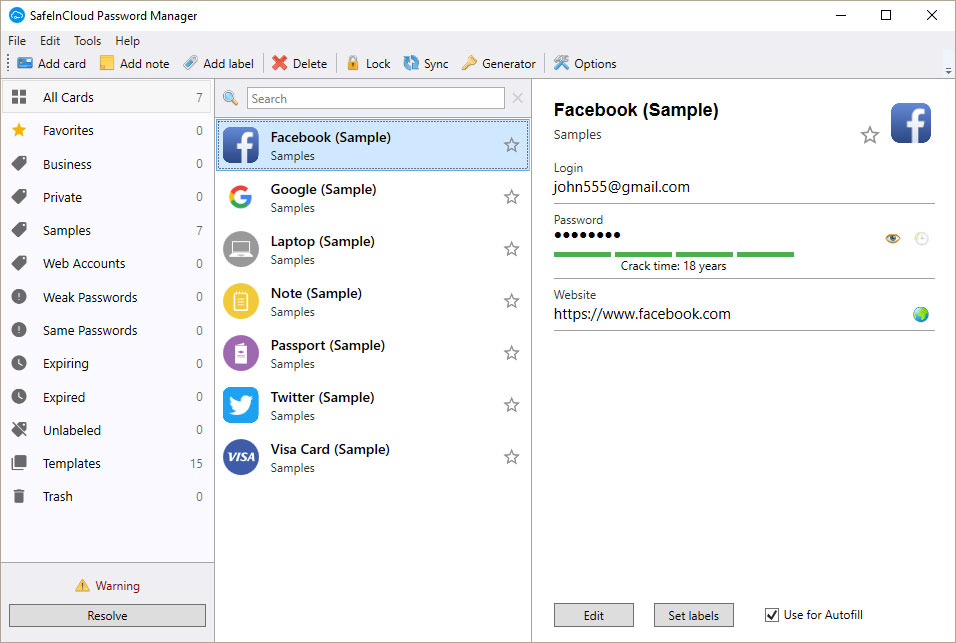The height and width of the screenshot is (643, 956).
Task: Select the Private label
Action: (107, 197)
